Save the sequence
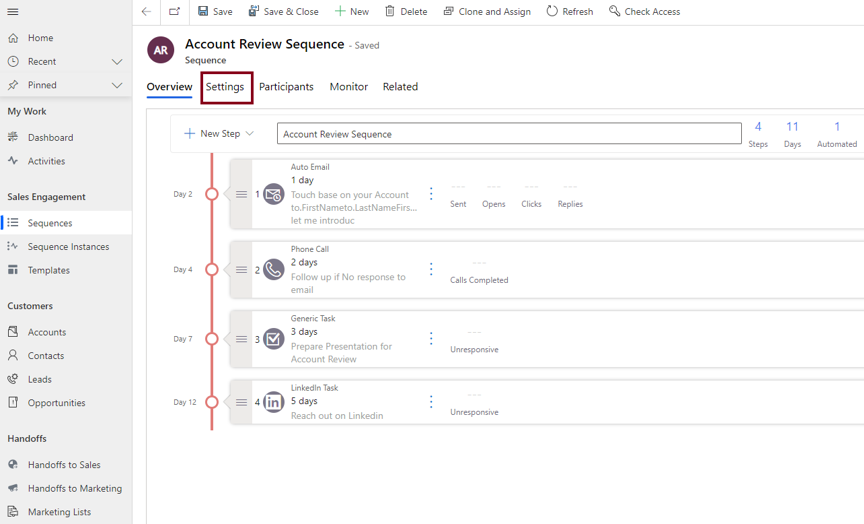This screenshot has width=864, height=524. pyautogui.click(x=215, y=12)
